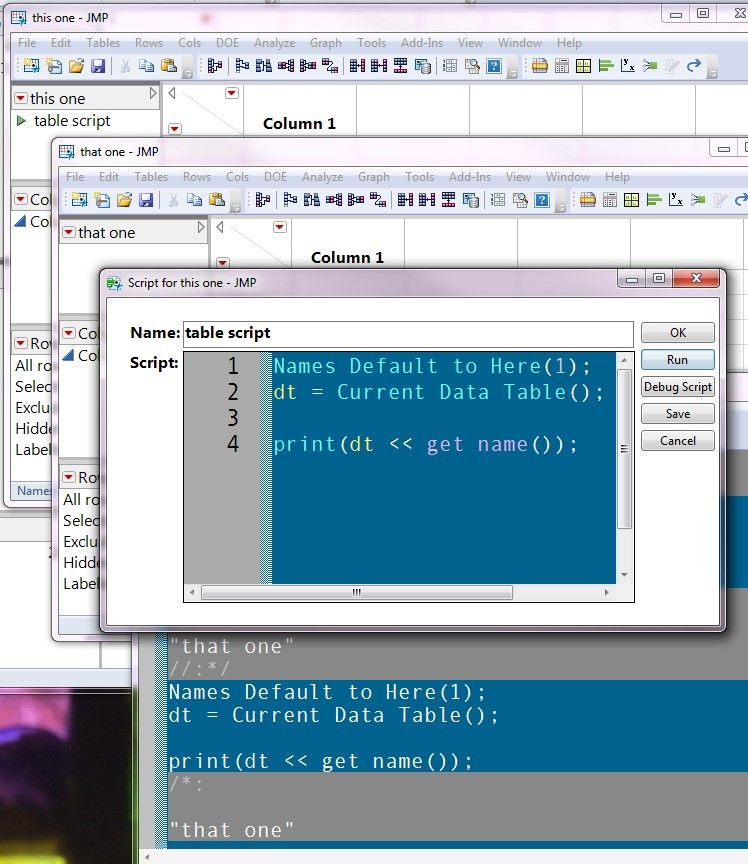Open rows red triangle in 'this one' grid corner
The image size is (748, 864).
(x=175, y=128)
